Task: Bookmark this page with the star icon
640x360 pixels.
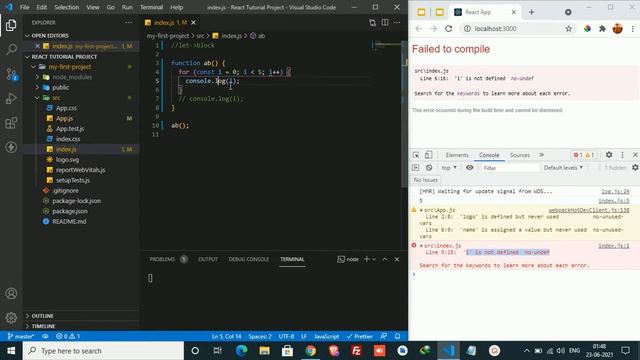Action: 568,29
